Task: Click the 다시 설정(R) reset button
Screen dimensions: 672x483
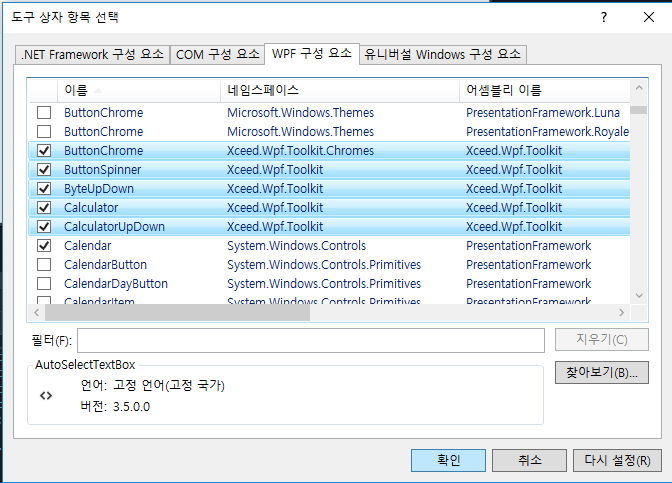Action: coord(617,460)
